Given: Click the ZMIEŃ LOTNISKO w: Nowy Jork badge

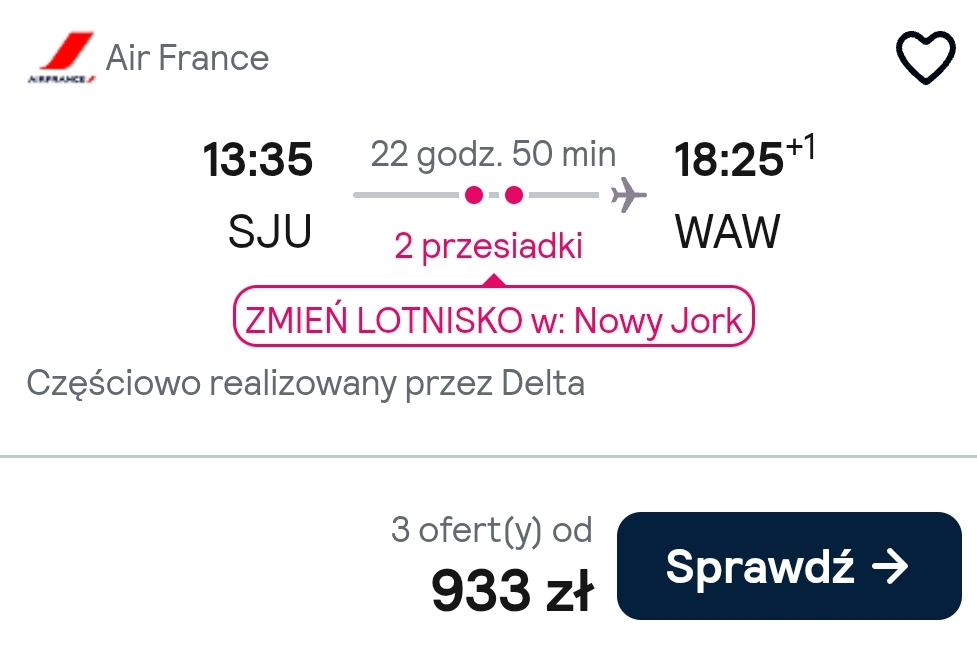Looking at the screenshot, I should click(x=493, y=316).
